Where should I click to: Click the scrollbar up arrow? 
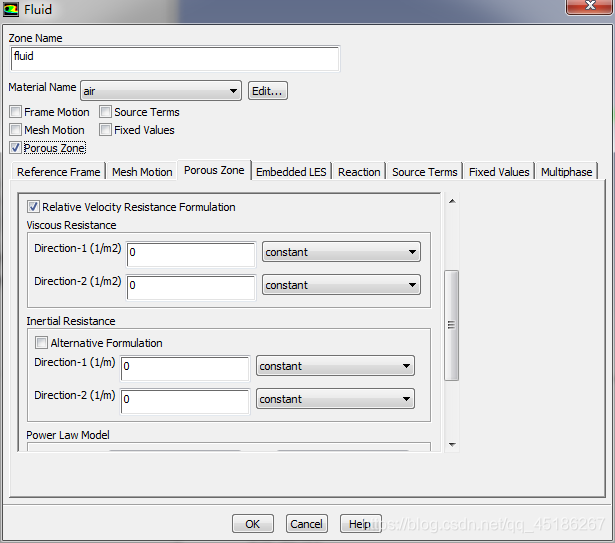coord(452,201)
